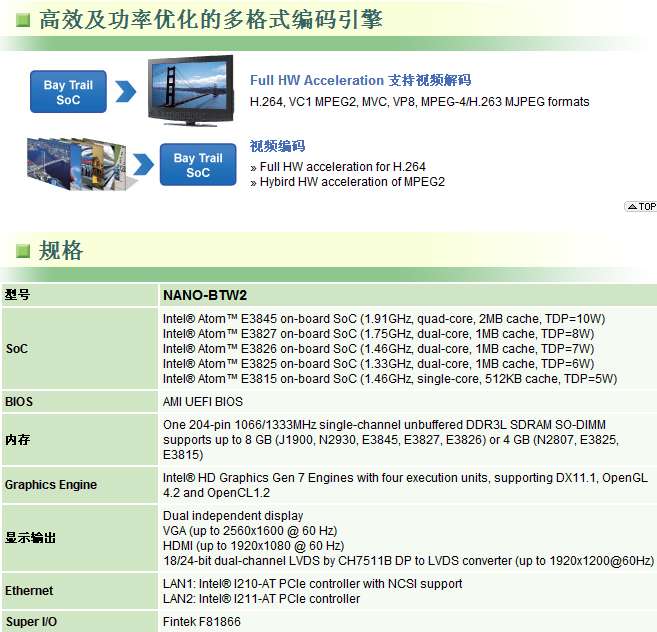This screenshot has width=657, height=632.
Task: Click the 规格 section heading
Action: (61, 251)
